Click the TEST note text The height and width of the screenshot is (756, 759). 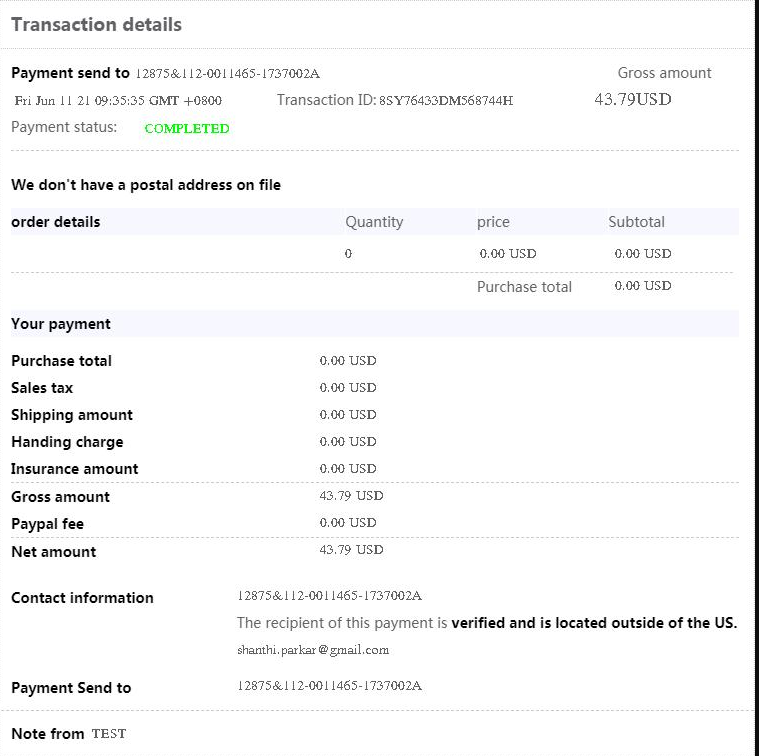coord(109,734)
